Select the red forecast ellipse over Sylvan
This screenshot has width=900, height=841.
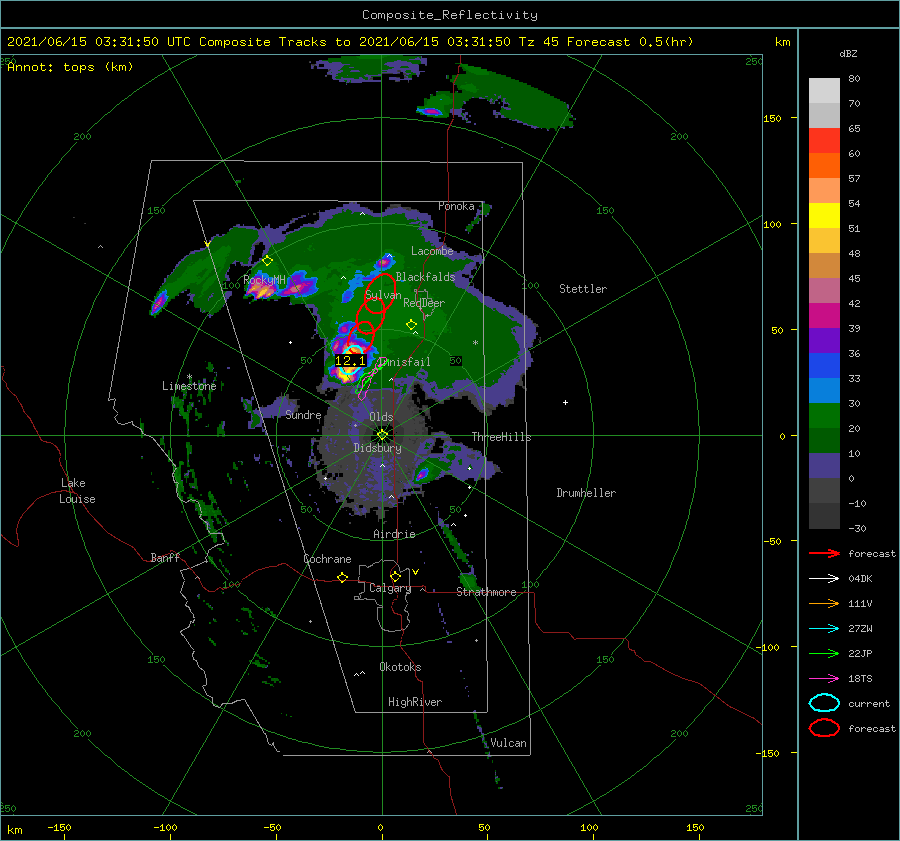click(381, 293)
